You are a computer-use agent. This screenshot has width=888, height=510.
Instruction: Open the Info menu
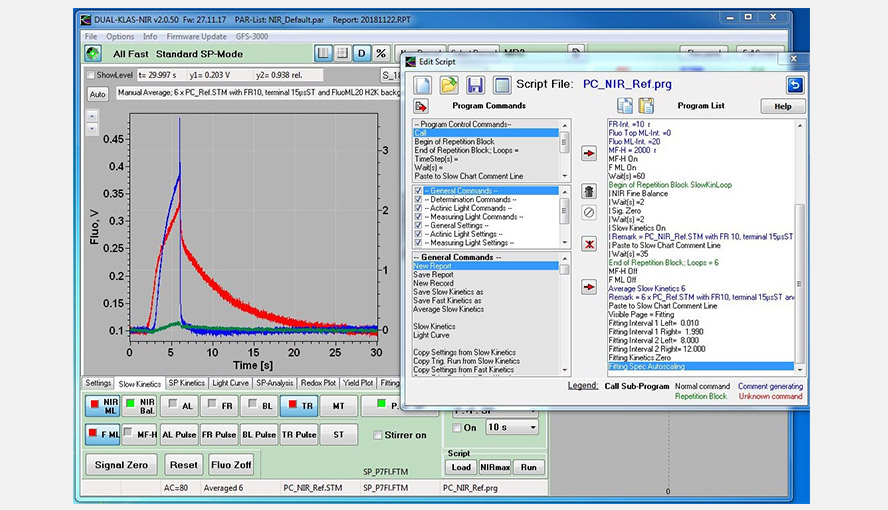[x=150, y=36]
